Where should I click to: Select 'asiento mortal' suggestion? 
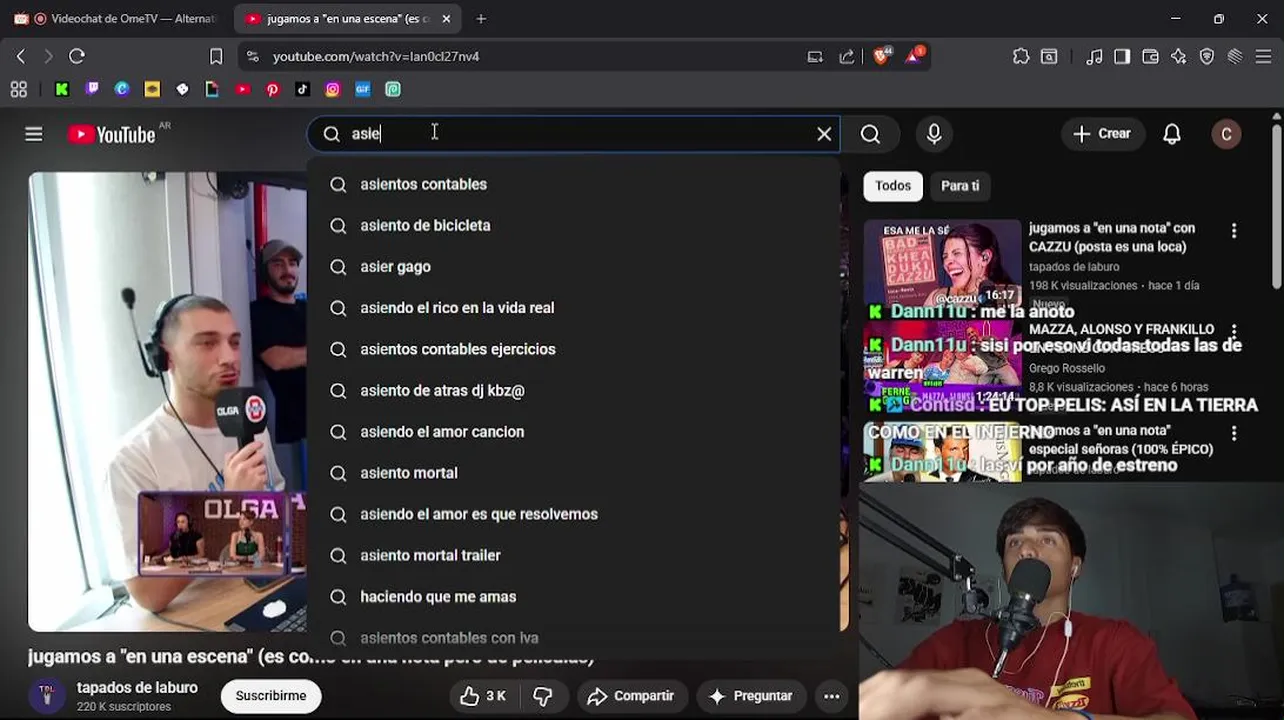coord(574,473)
